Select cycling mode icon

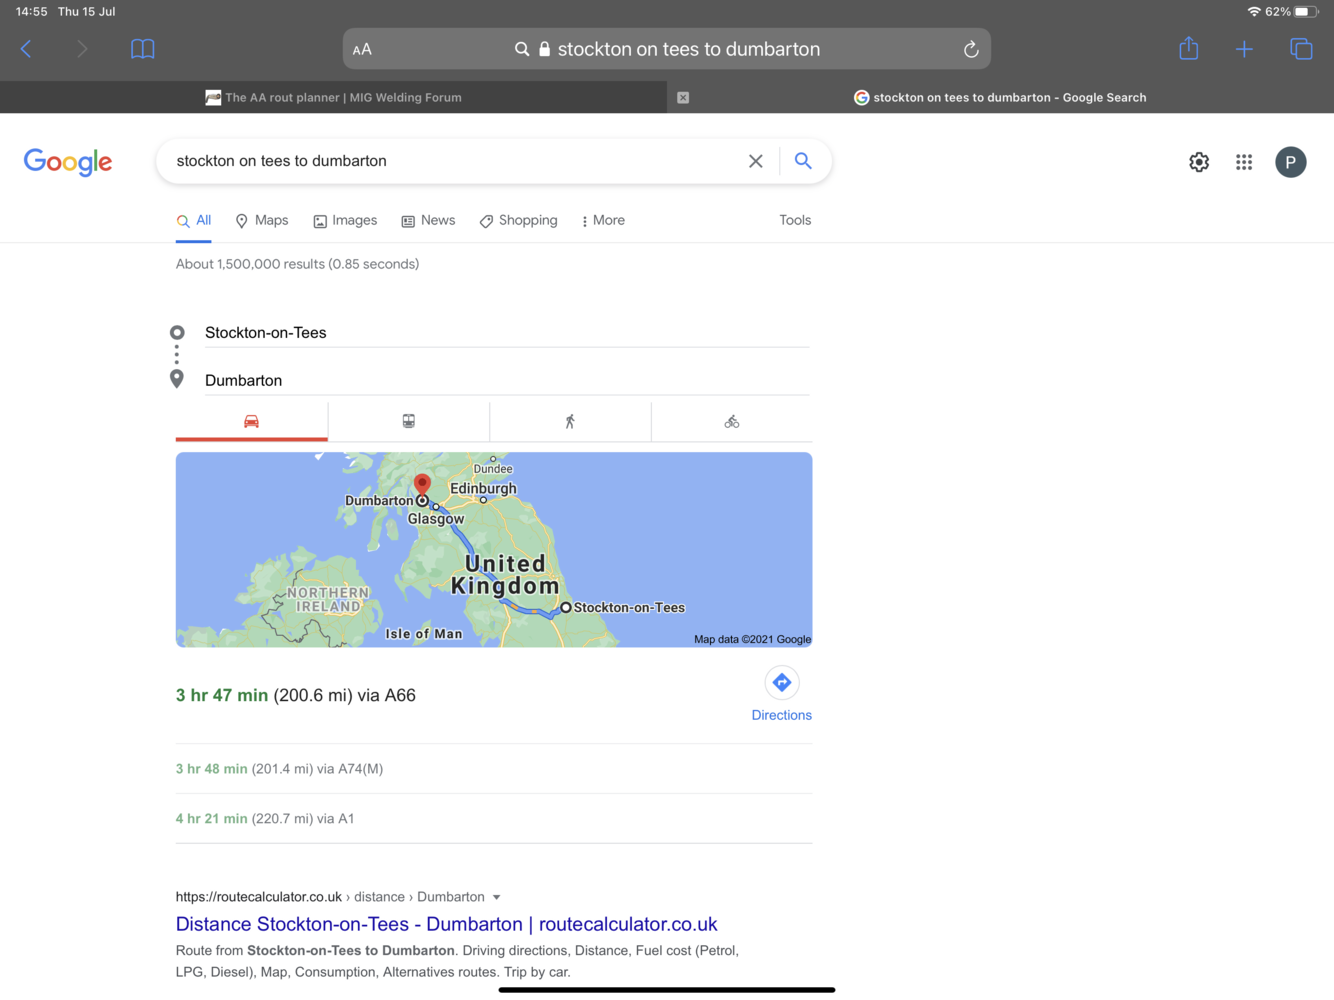tap(732, 421)
